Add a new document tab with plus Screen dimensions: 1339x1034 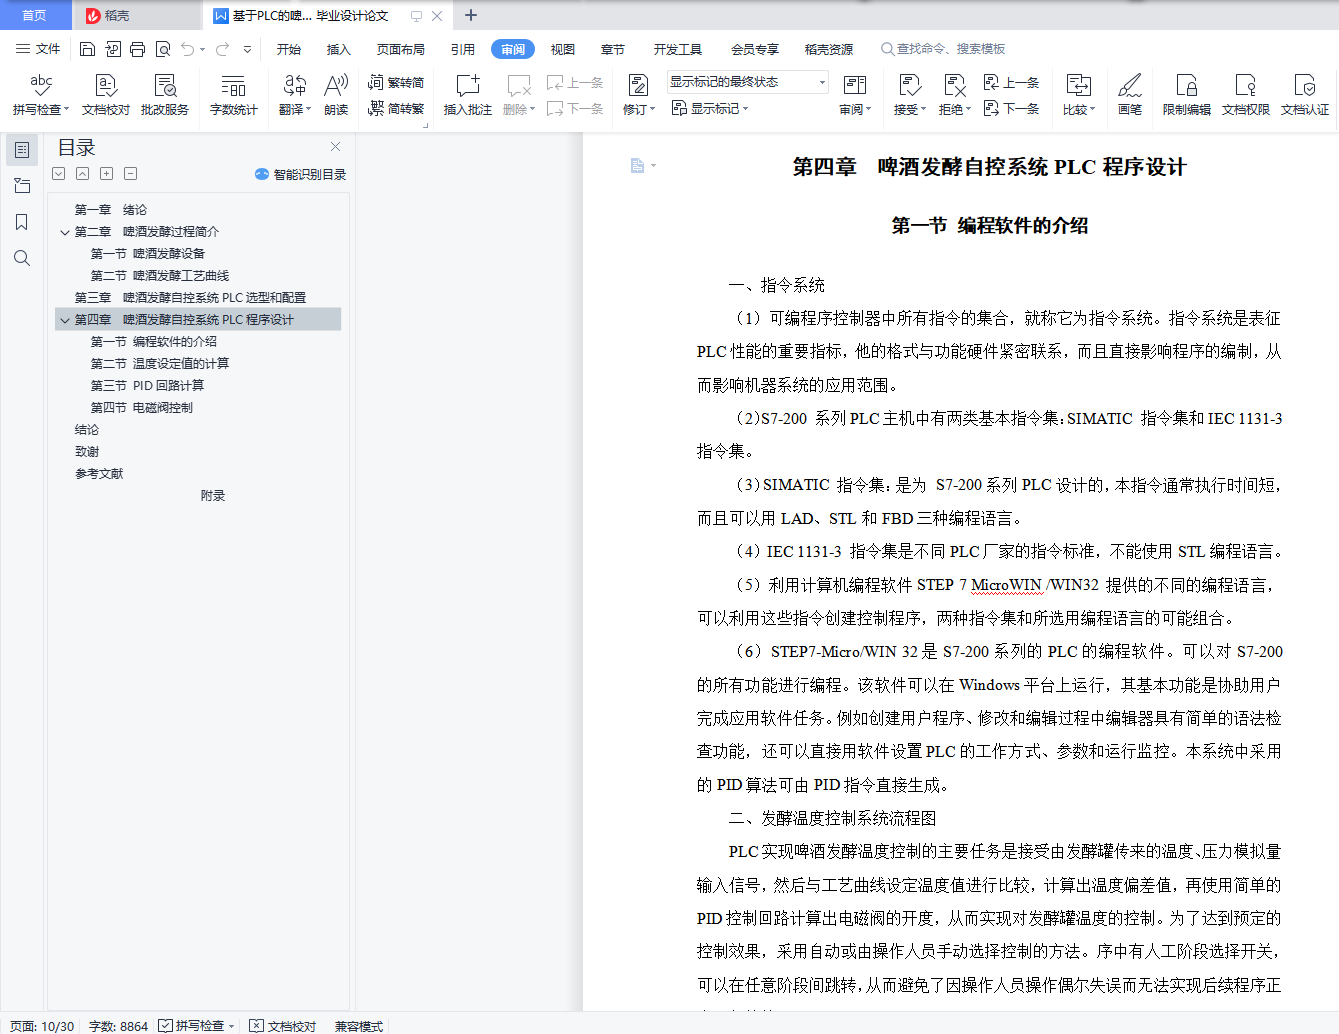click(471, 15)
